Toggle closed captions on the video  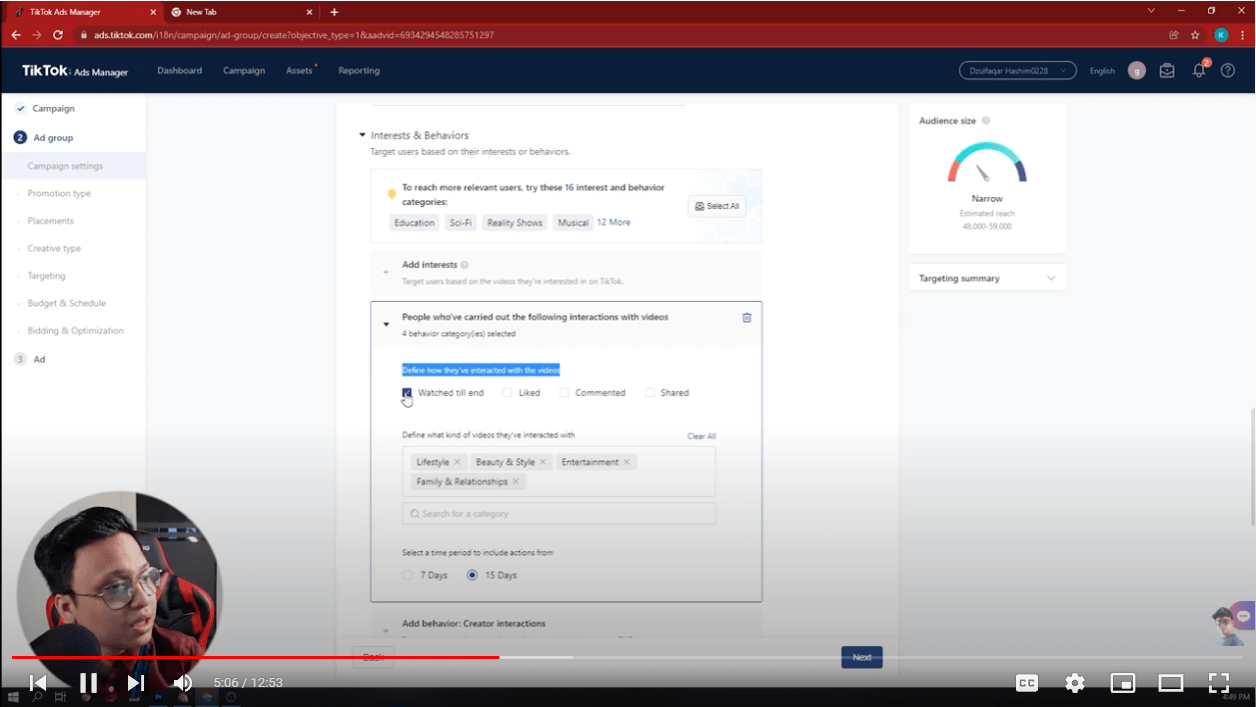[1026, 683]
